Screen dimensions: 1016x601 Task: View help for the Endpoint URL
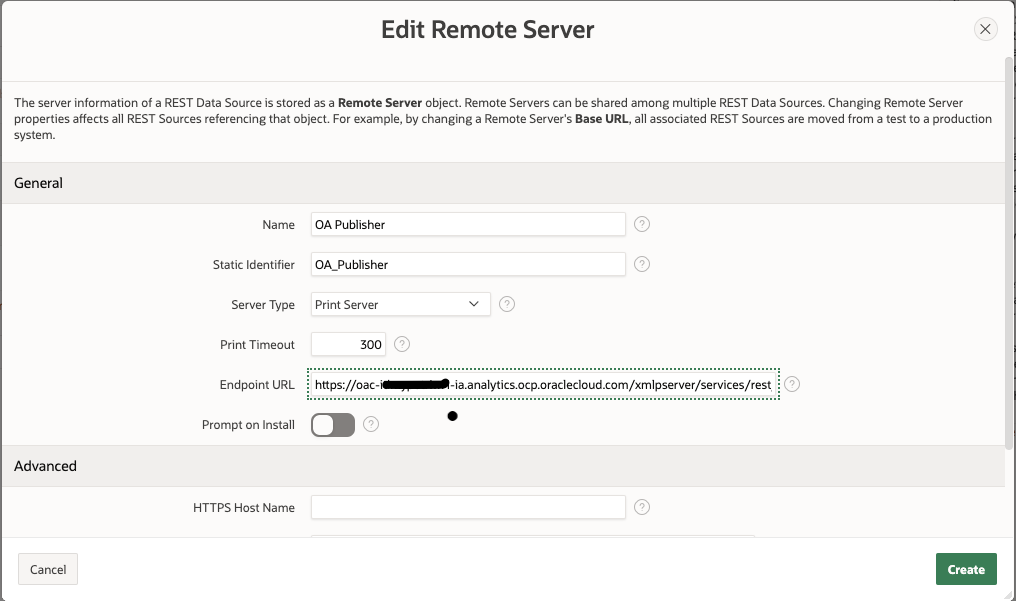click(791, 384)
